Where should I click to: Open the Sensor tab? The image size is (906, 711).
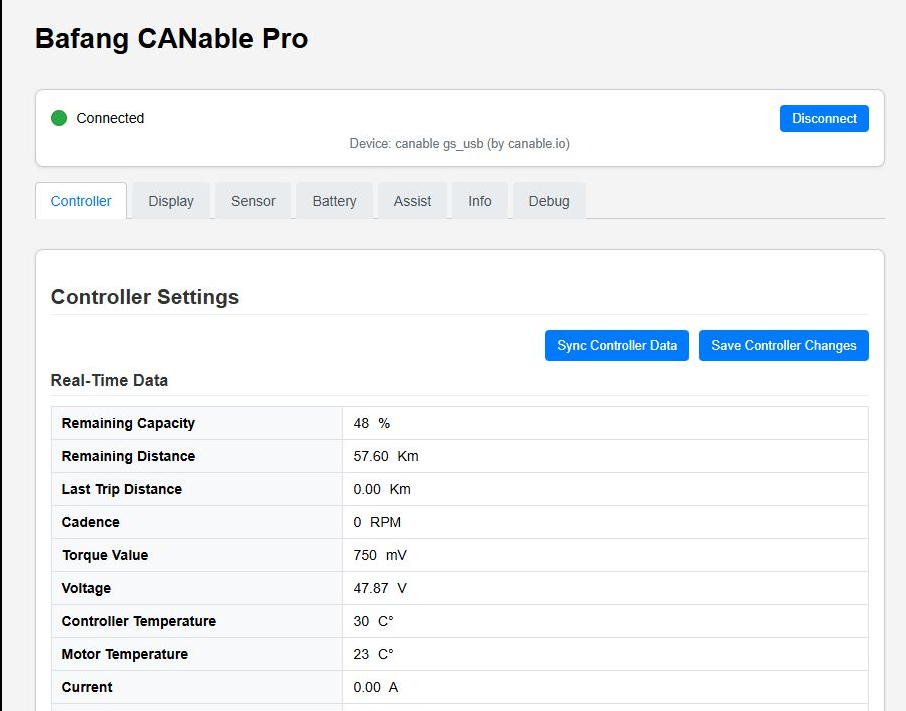(x=253, y=201)
